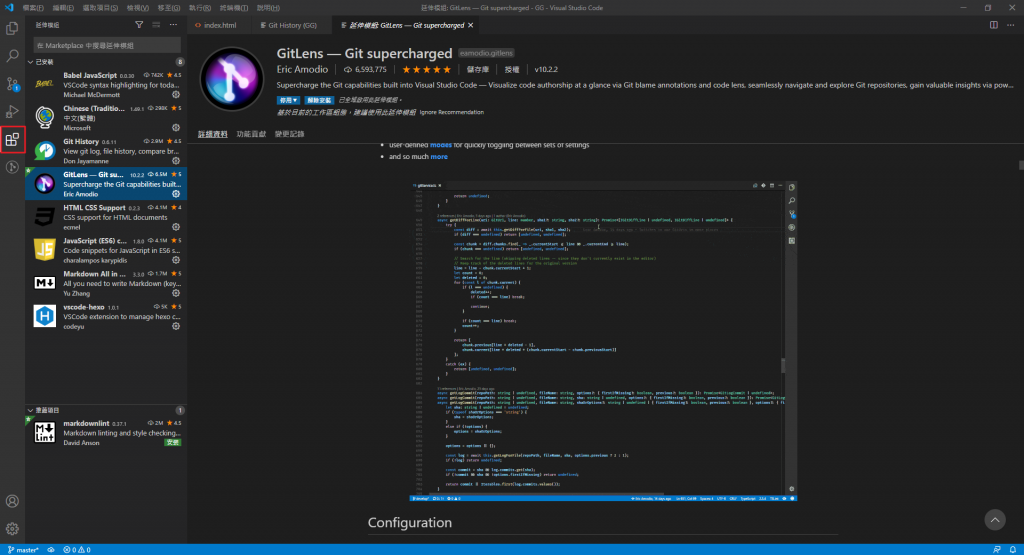The image size is (1024, 555).
Task: Select the Feature Contributions (功能貢獻) tab
Action: (x=251, y=134)
